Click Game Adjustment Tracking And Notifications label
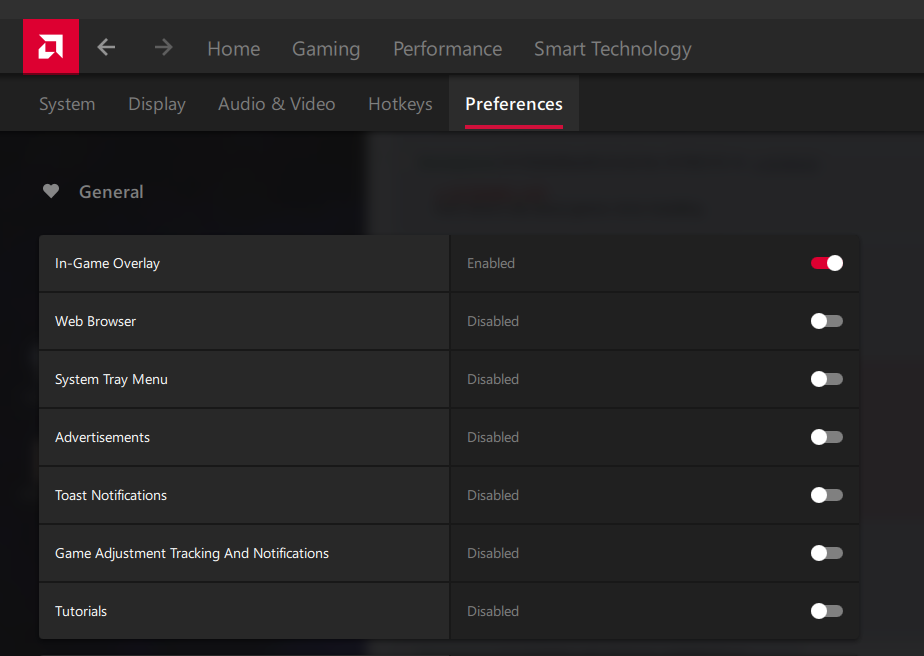Screen dimensions: 924x656 coord(192,553)
